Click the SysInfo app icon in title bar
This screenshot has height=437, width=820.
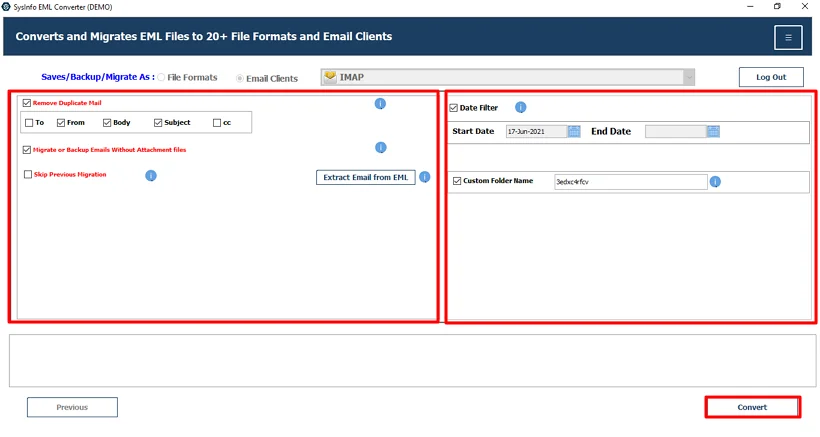coord(6,7)
